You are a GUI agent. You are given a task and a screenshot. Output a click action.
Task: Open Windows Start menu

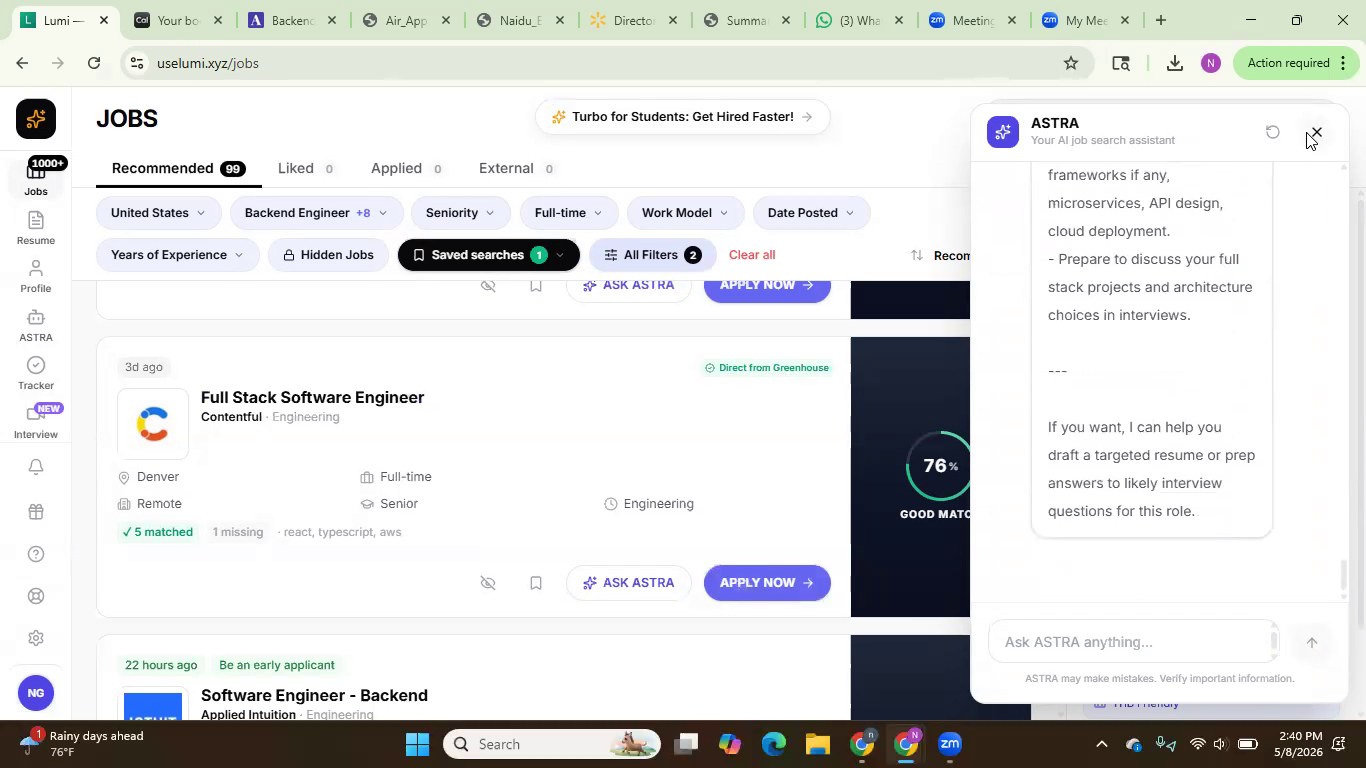pyautogui.click(x=417, y=744)
